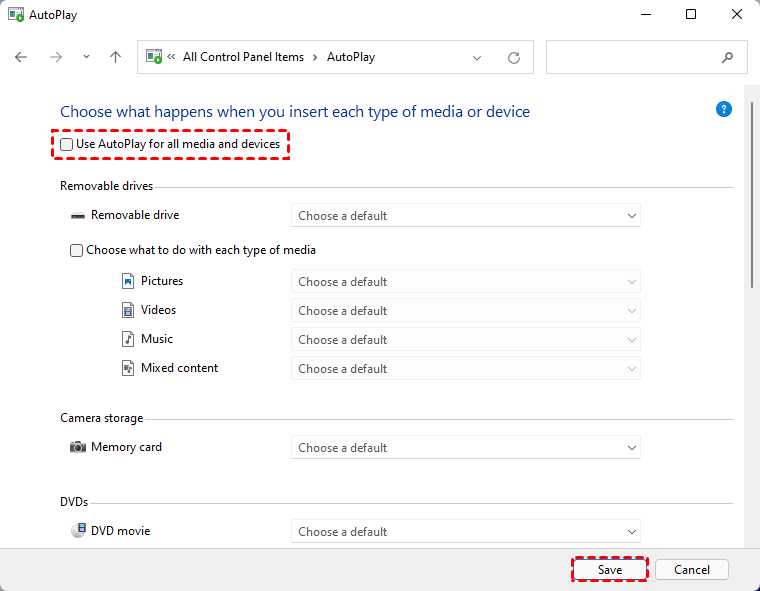The height and width of the screenshot is (591, 760).
Task: Check Choose what to do with each type of media
Action: [x=76, y=250]
